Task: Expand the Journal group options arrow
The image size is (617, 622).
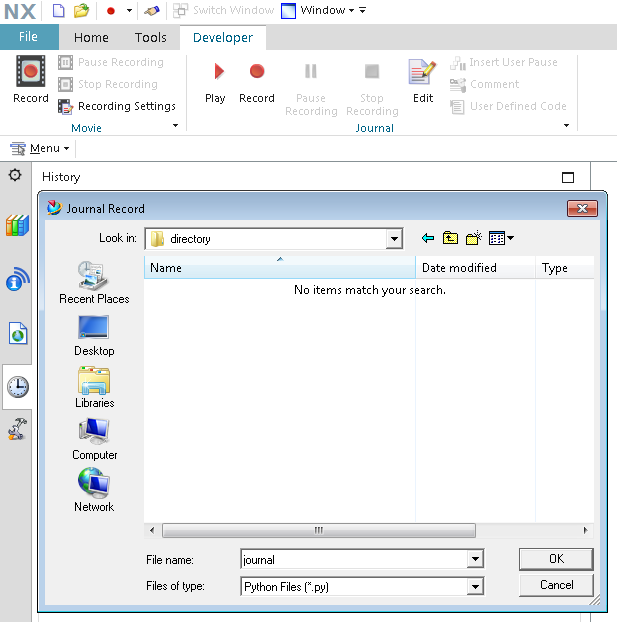Action: 566,126
